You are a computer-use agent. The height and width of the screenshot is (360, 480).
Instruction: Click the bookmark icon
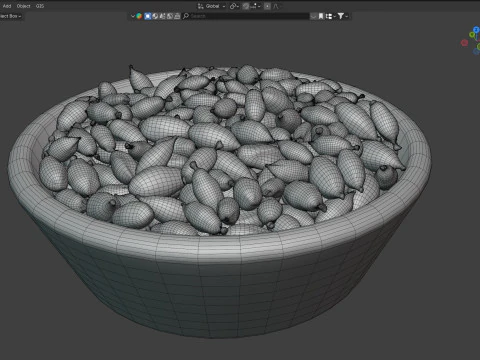tap(321, 16)
